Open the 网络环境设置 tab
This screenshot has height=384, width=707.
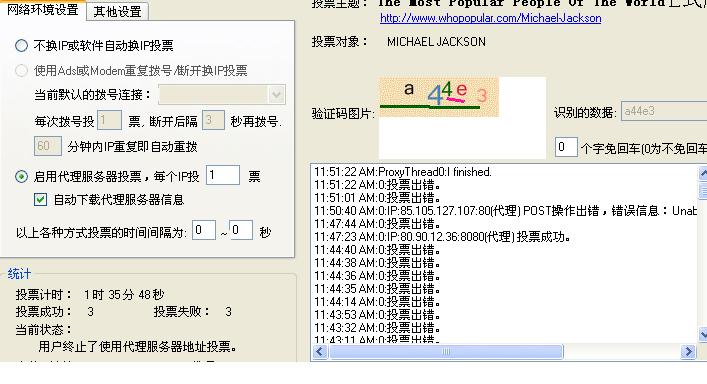tap(43, 9)
